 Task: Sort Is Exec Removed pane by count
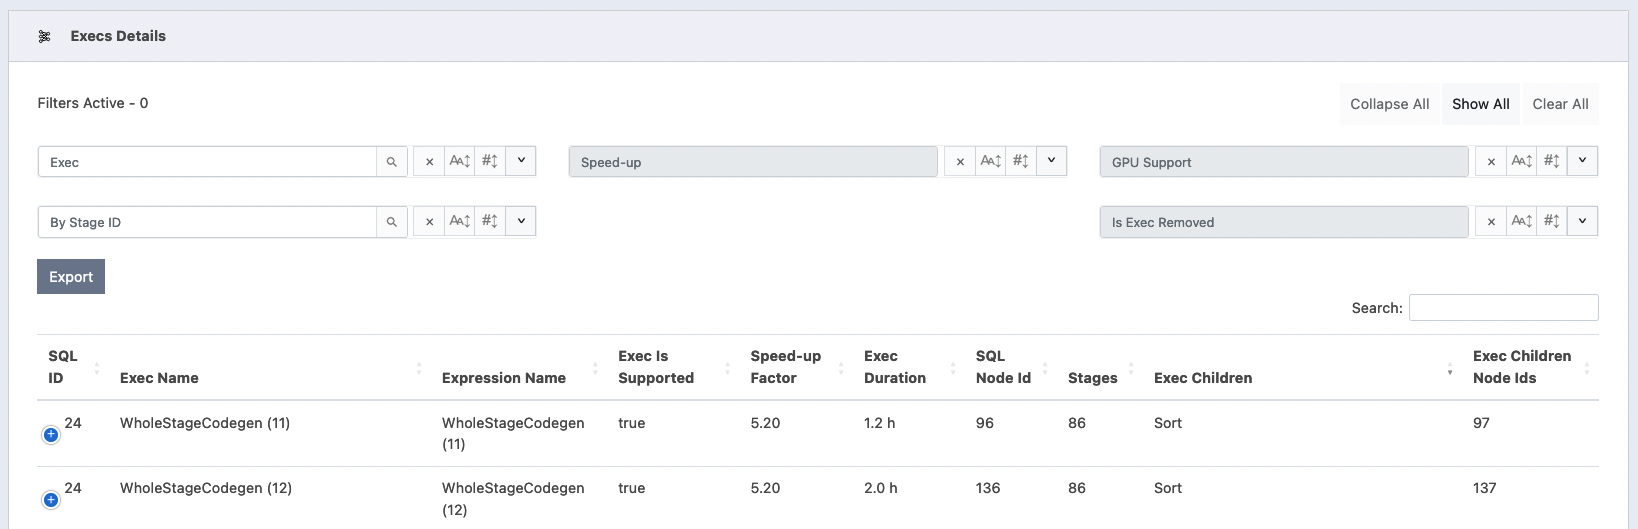coord(1552,221)
